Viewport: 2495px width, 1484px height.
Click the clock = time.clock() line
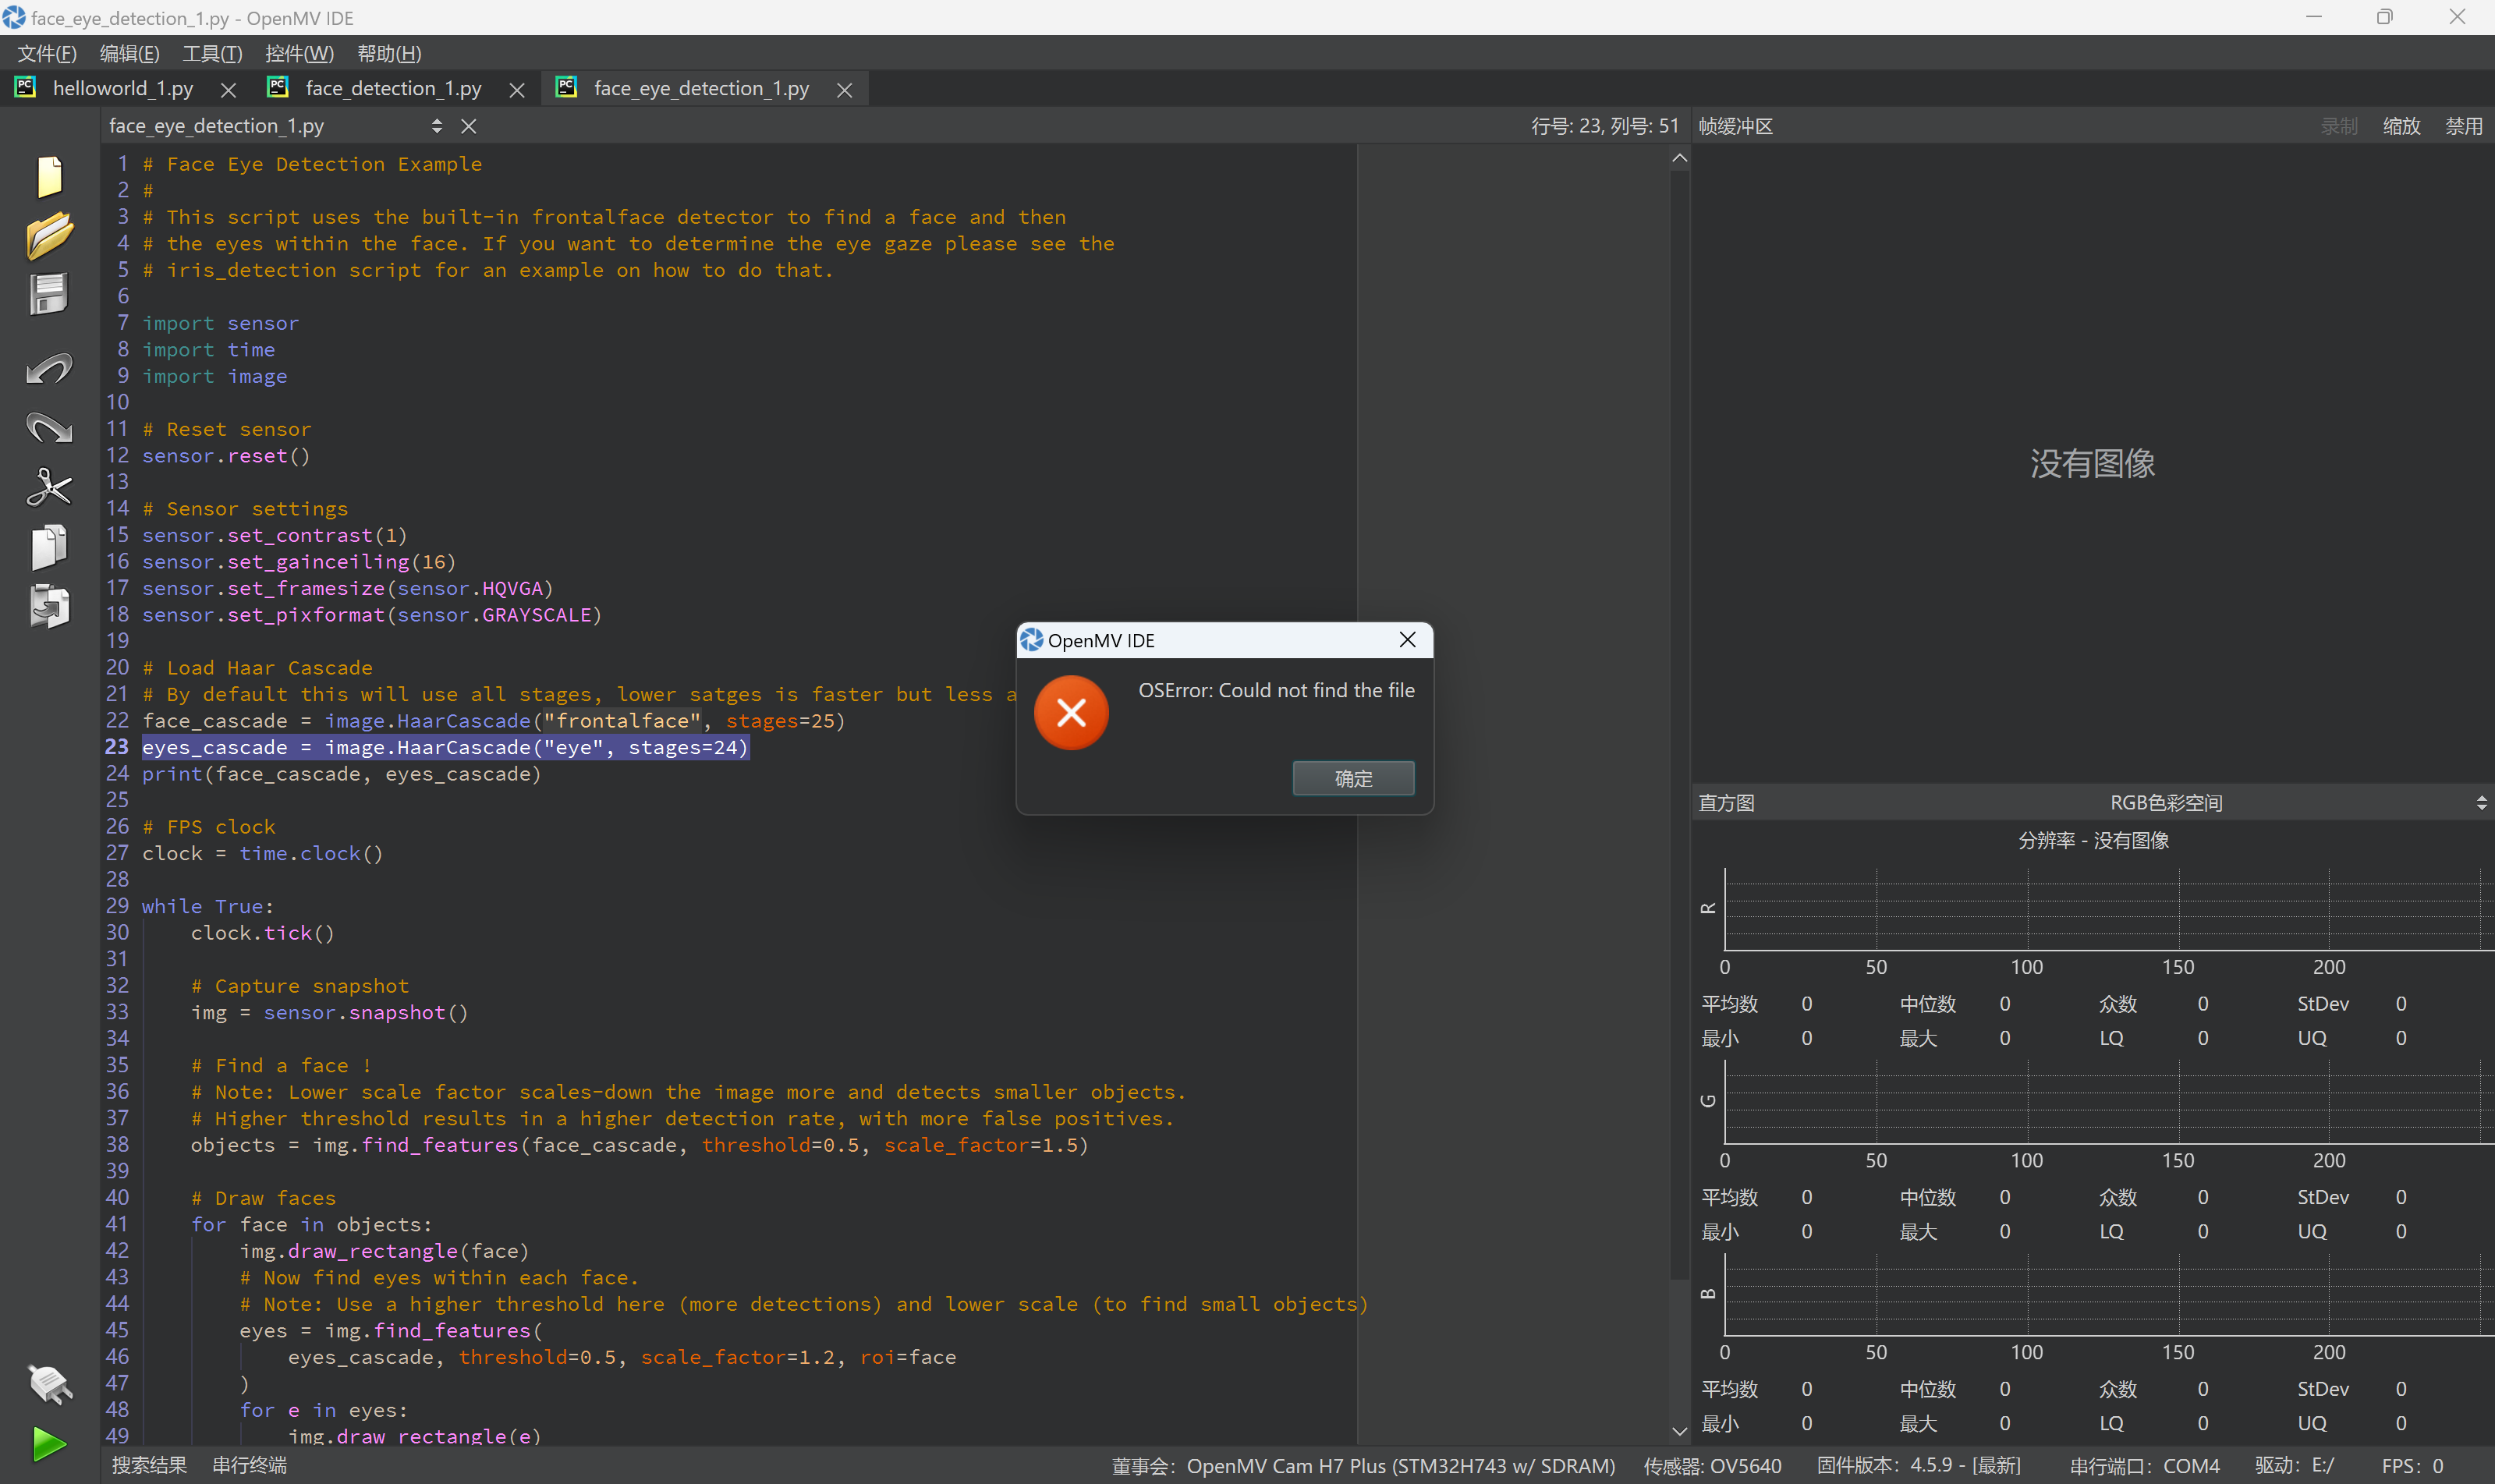pos(262,853)
